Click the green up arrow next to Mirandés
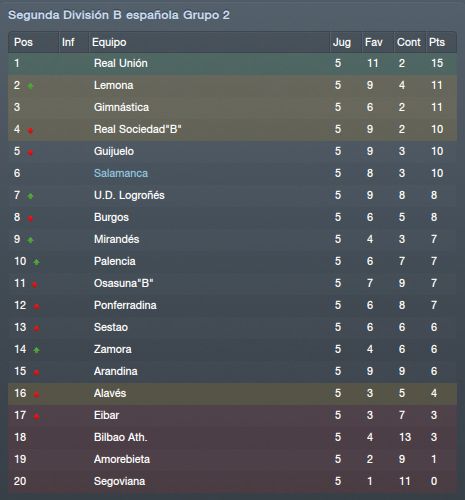 click(30, 240)
